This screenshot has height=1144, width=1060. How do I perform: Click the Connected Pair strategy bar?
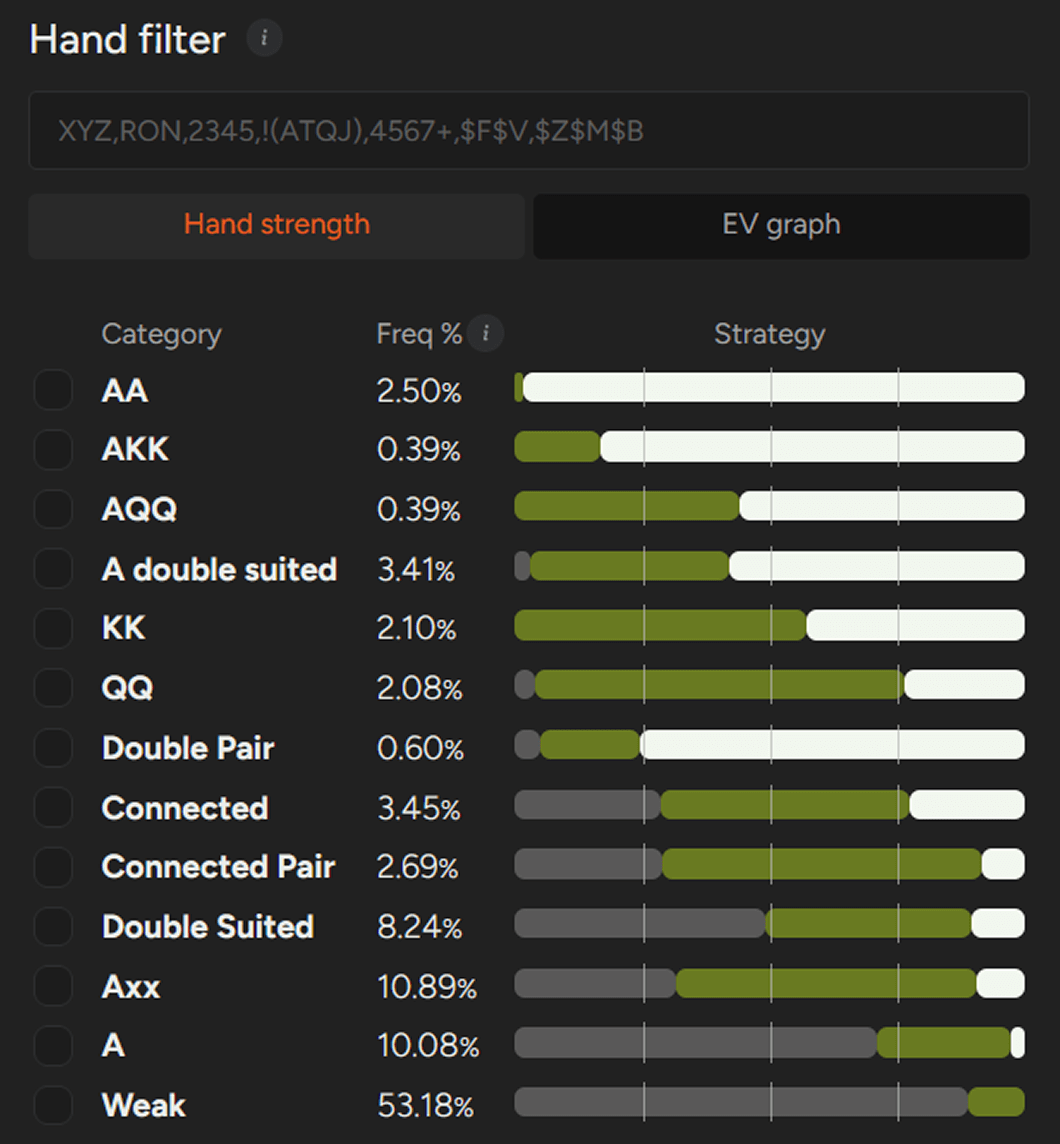pos(769,865)
